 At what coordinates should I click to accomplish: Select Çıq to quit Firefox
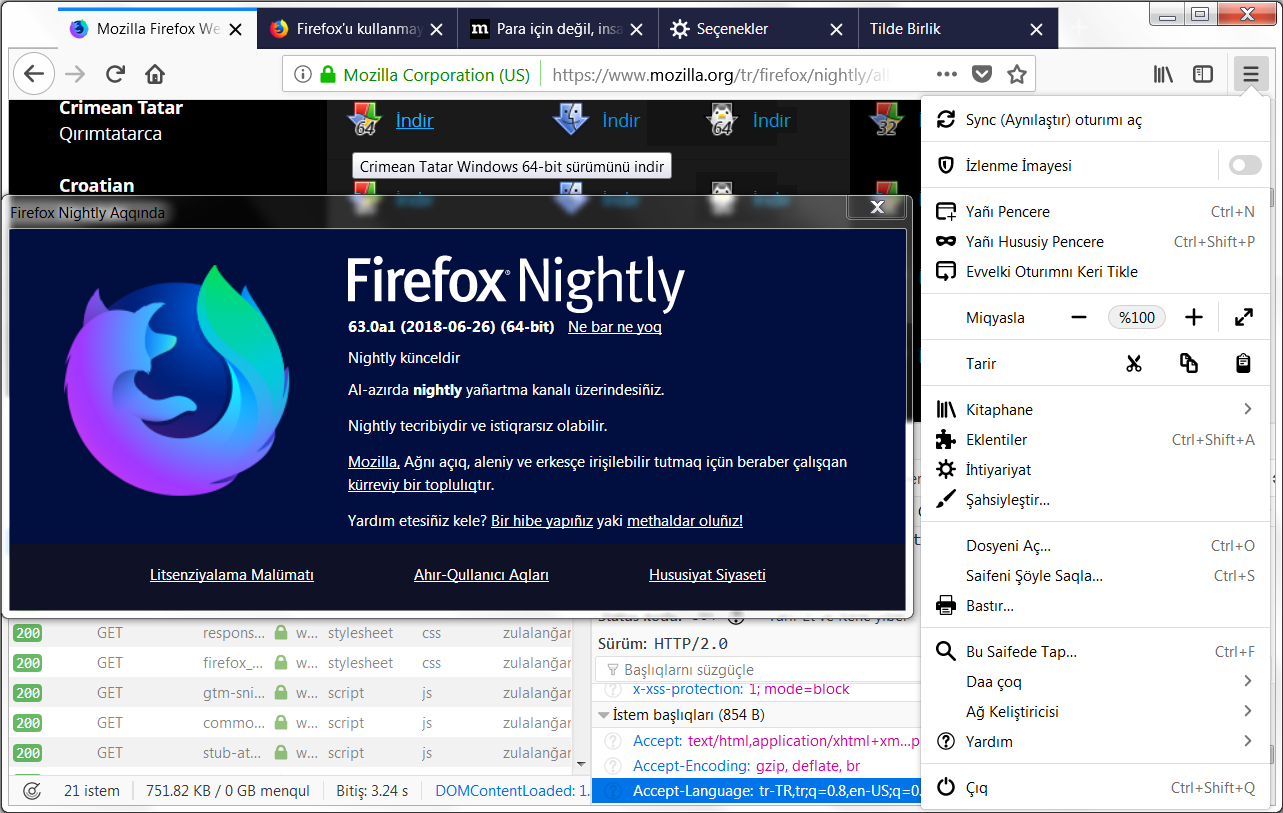click(1097, 788)
